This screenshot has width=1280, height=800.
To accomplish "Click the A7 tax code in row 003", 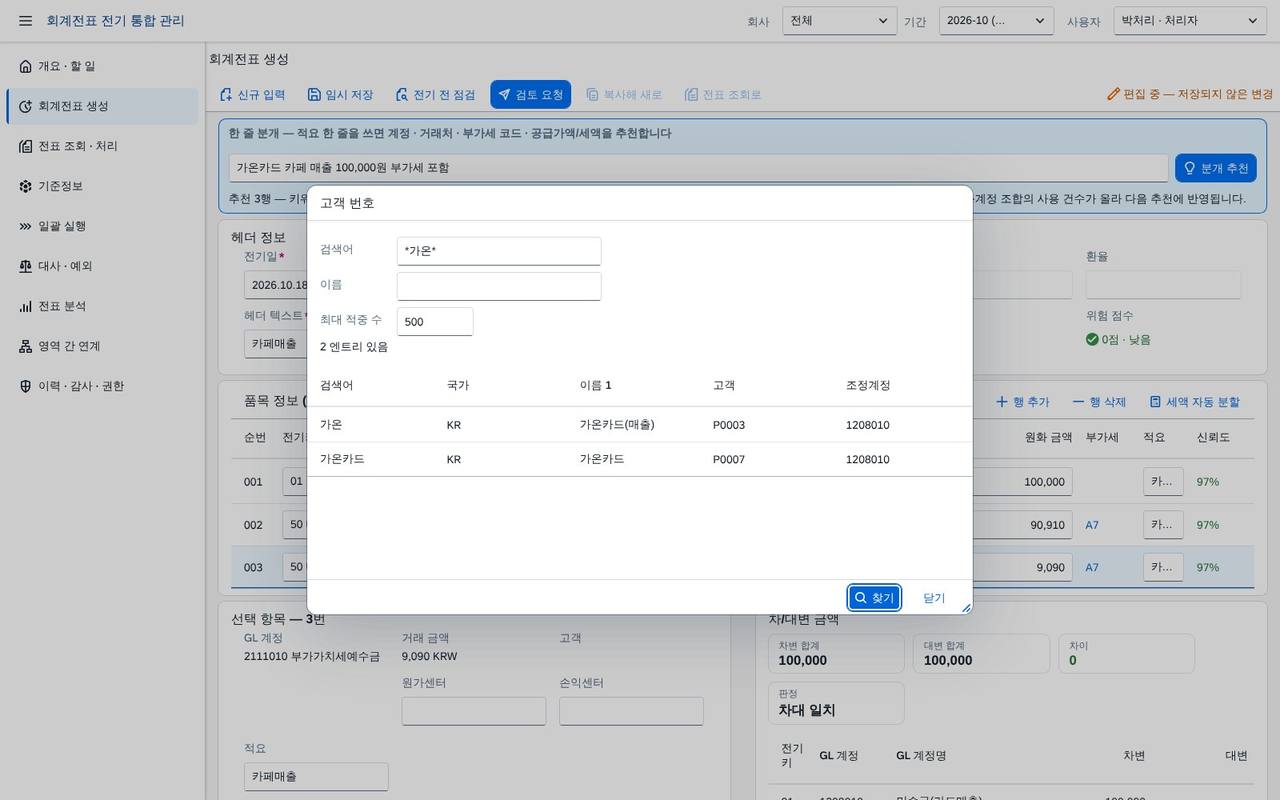I will pos(1092,567).
